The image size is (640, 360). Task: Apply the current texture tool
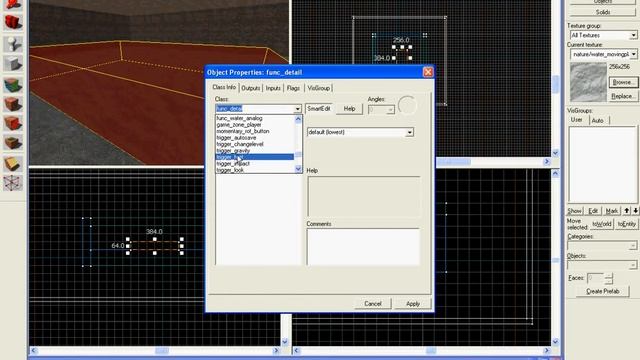pos(13,104)
